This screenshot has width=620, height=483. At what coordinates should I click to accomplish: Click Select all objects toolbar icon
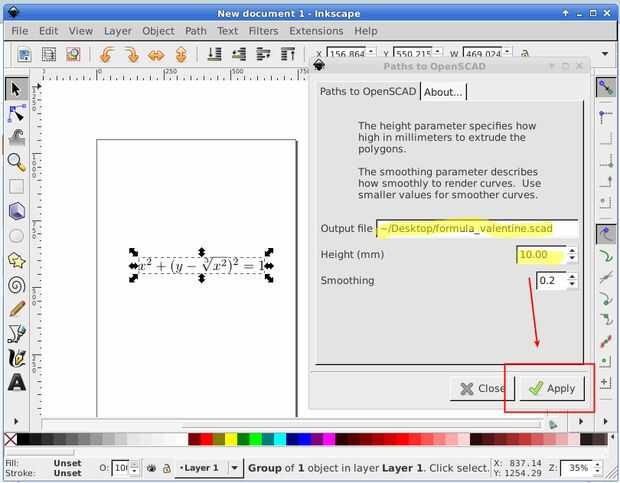25,55
